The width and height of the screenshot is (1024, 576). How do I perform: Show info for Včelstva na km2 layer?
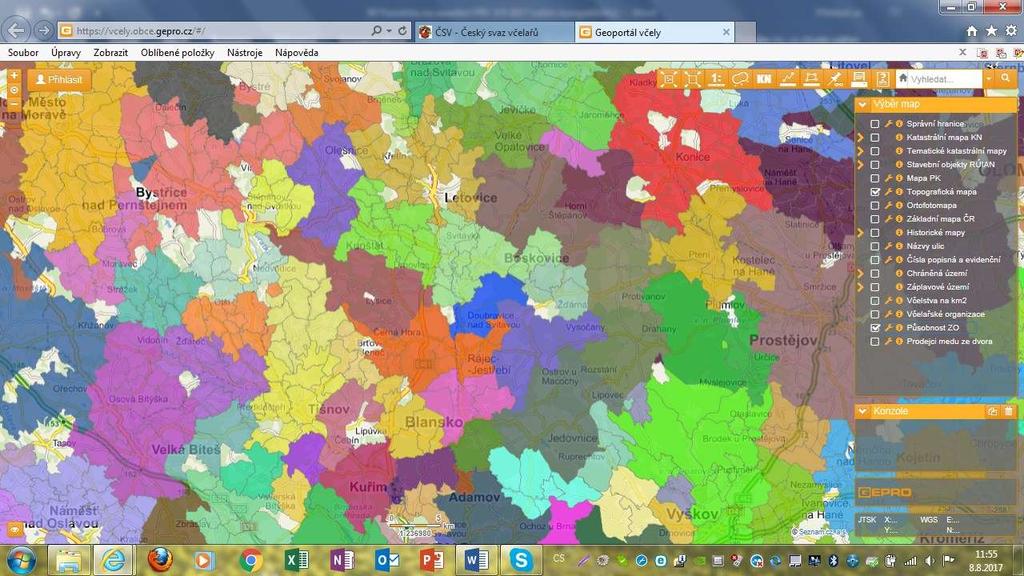899,301
